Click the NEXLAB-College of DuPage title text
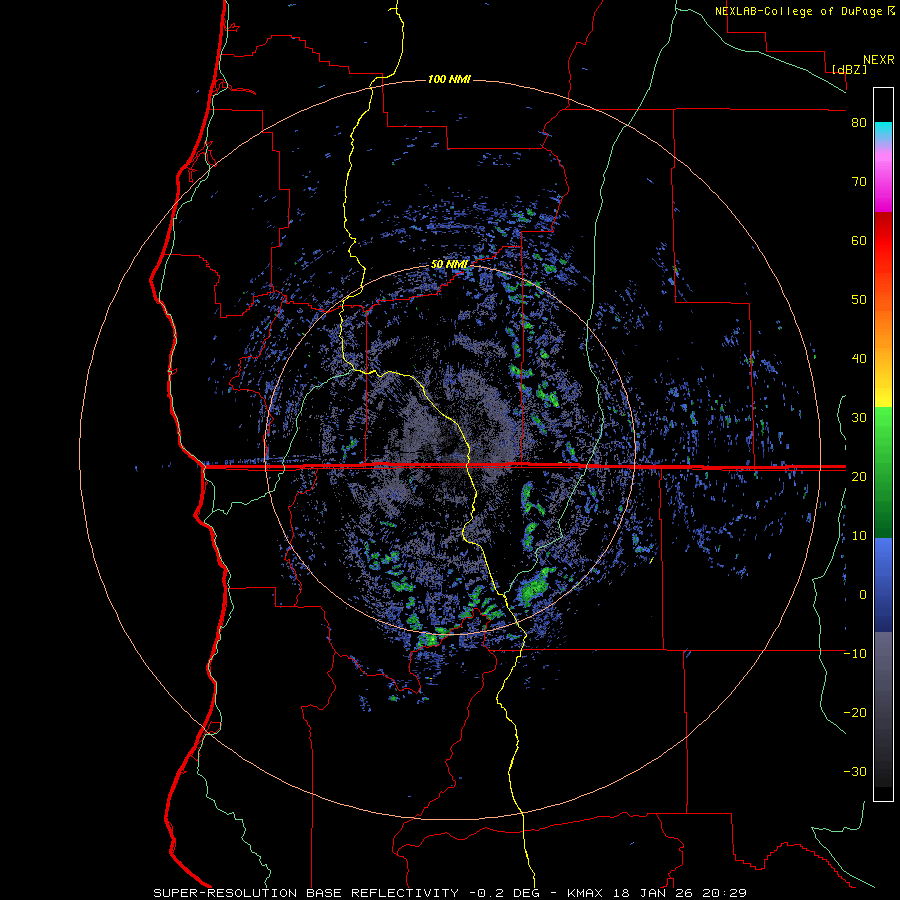 pos(800,11)
